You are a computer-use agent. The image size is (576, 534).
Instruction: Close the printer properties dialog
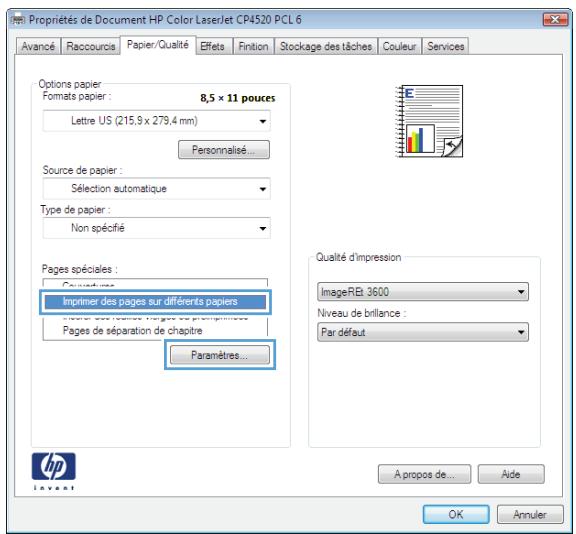555,20
